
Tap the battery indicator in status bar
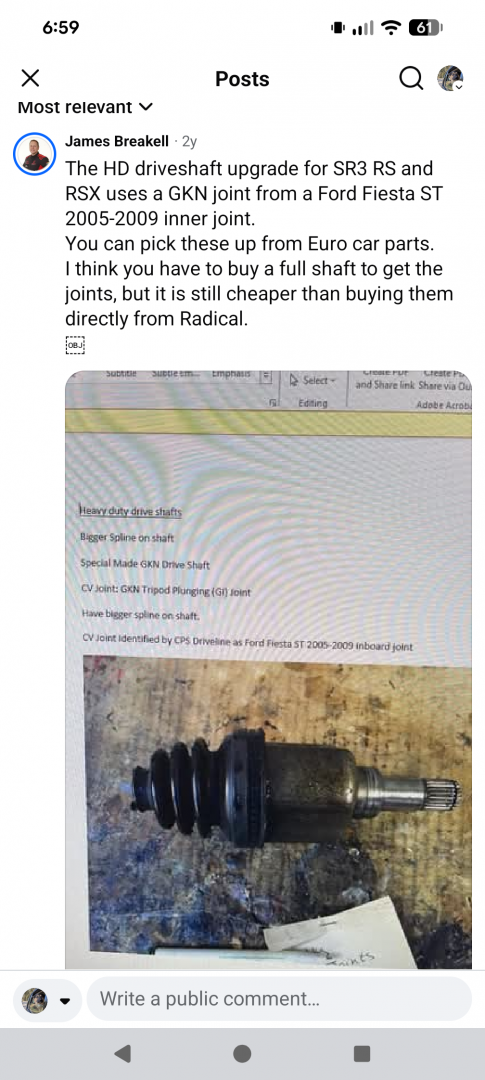(424, 28)
